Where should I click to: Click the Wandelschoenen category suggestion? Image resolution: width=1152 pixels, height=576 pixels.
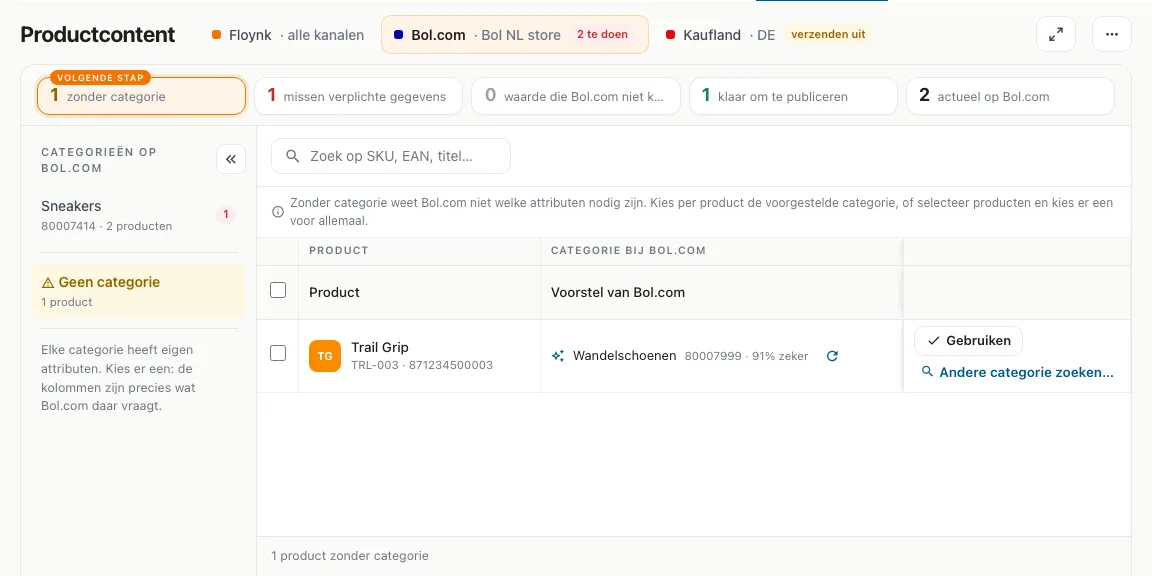(624, 356)
